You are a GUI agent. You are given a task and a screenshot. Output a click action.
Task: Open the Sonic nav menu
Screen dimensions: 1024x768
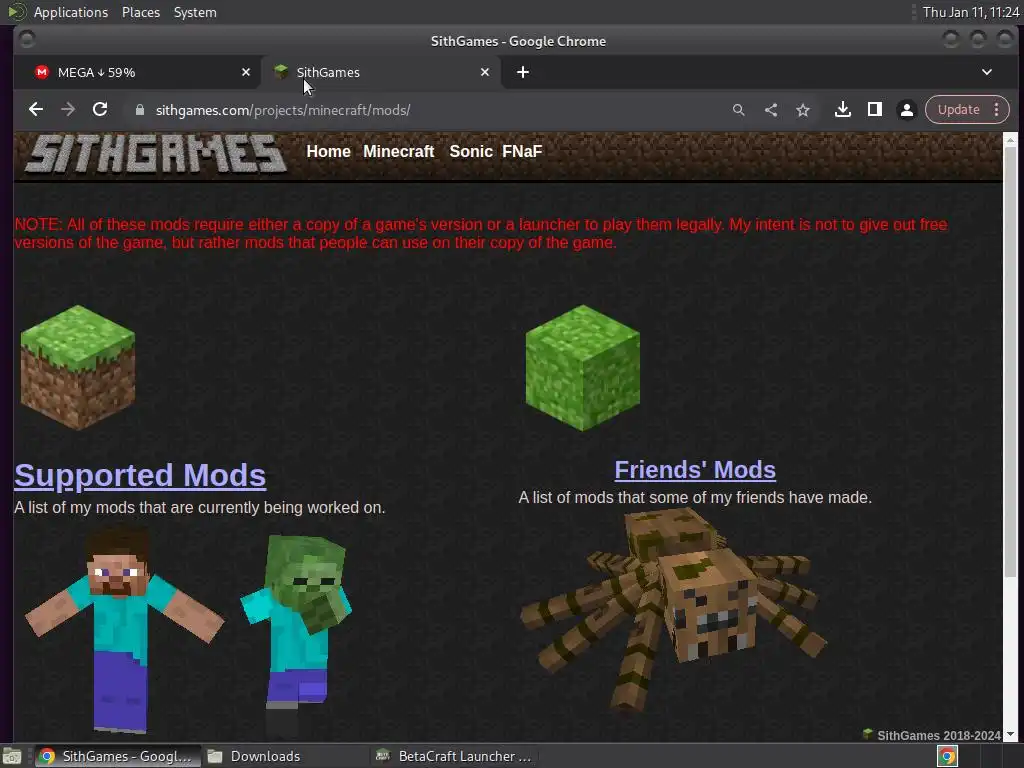471,152
